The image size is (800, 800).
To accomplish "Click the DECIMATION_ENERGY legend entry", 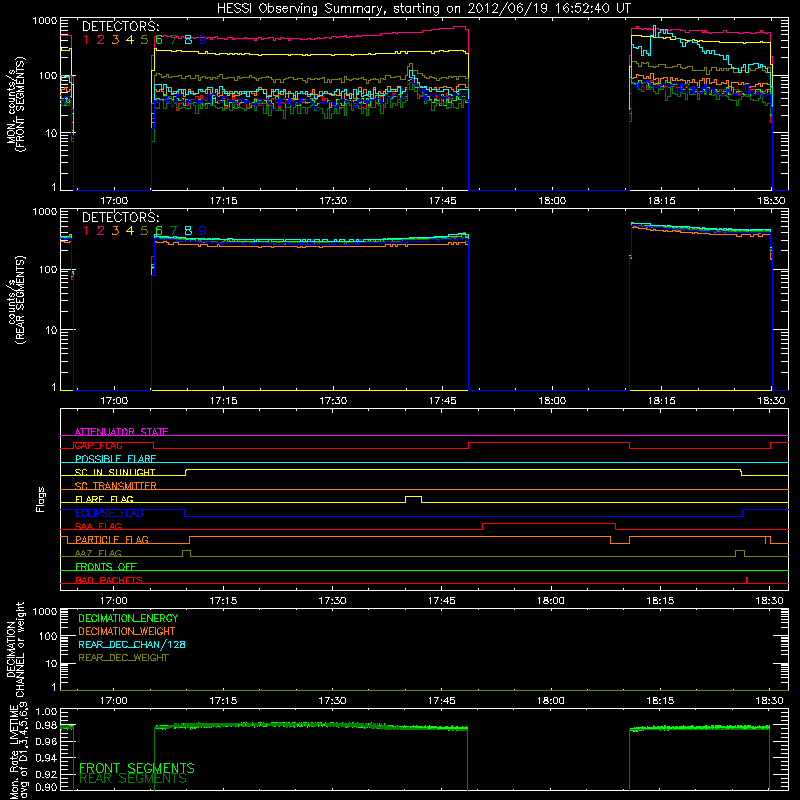I will (128, 618).
